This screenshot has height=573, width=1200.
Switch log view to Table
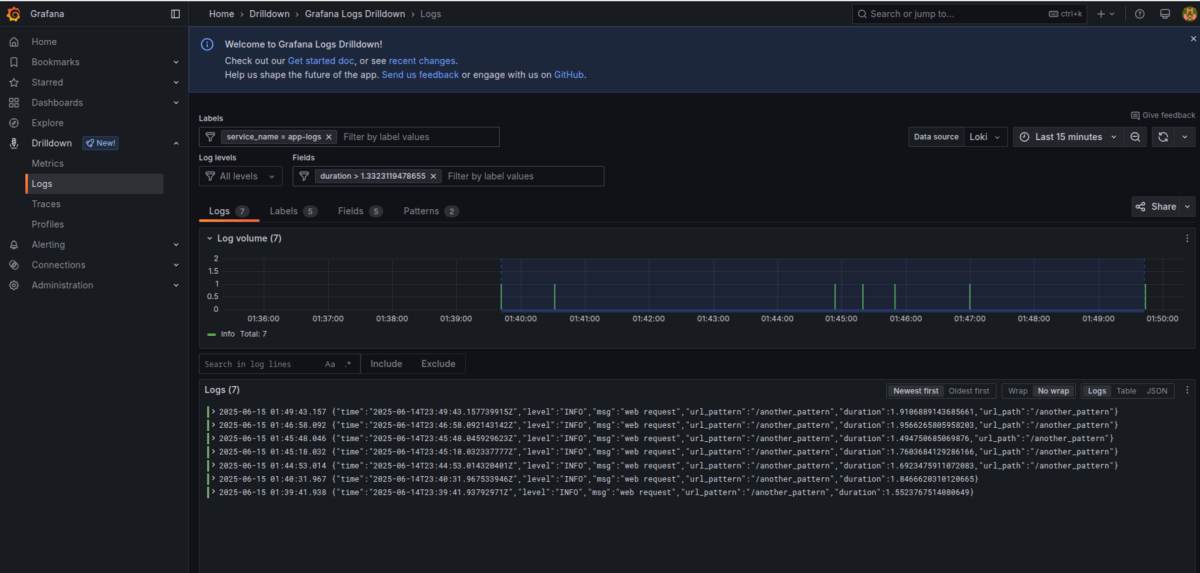tap(1126, 391)
